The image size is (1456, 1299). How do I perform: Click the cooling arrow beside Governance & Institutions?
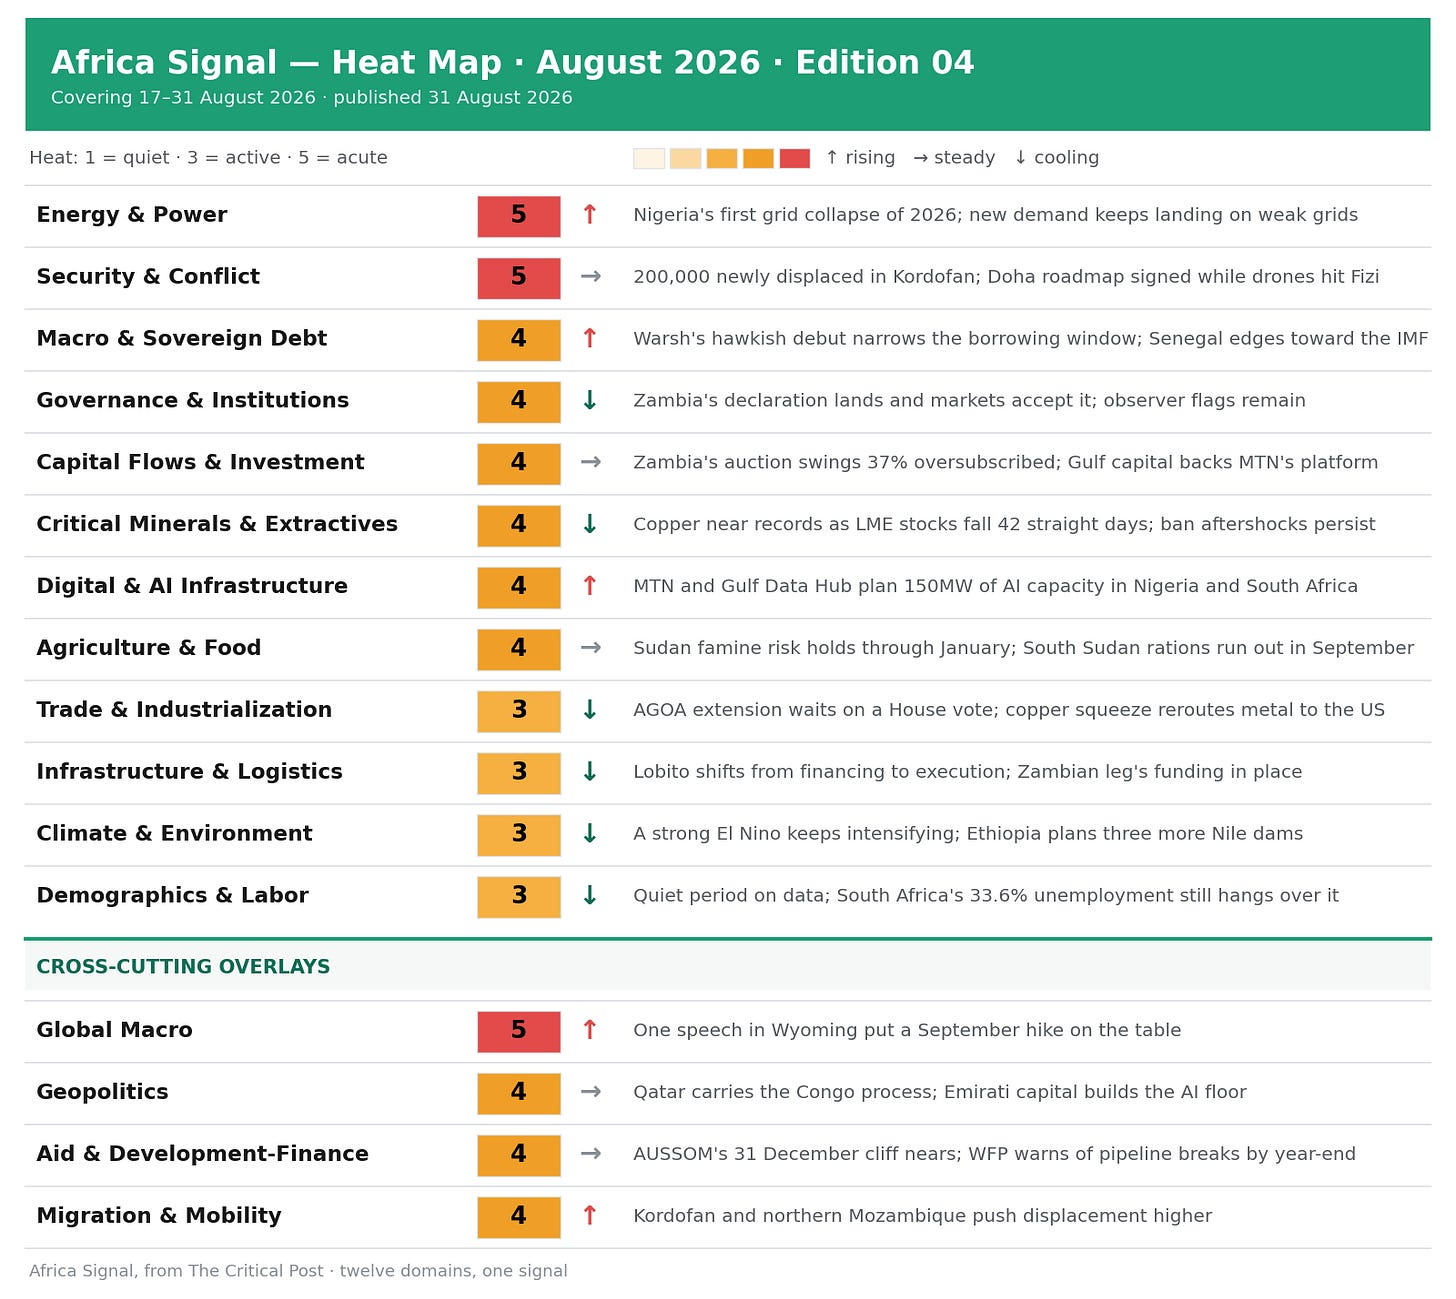(x=590, y=401)
